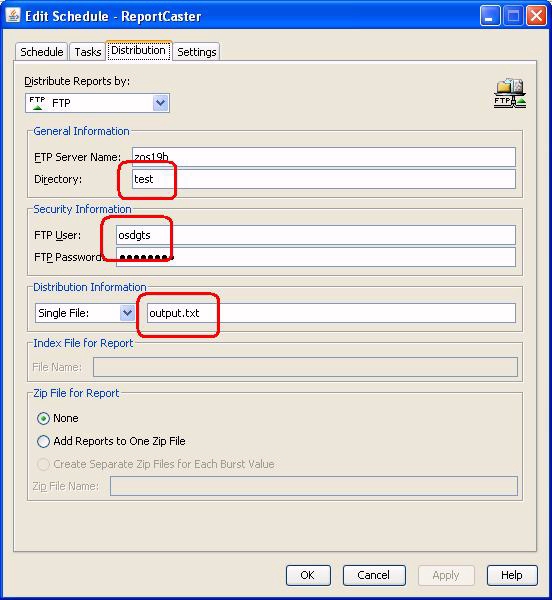This screenshot has width=552, height=600.
Task: Minimize the Edit Schedule window
Action: (x=490, y=16)
